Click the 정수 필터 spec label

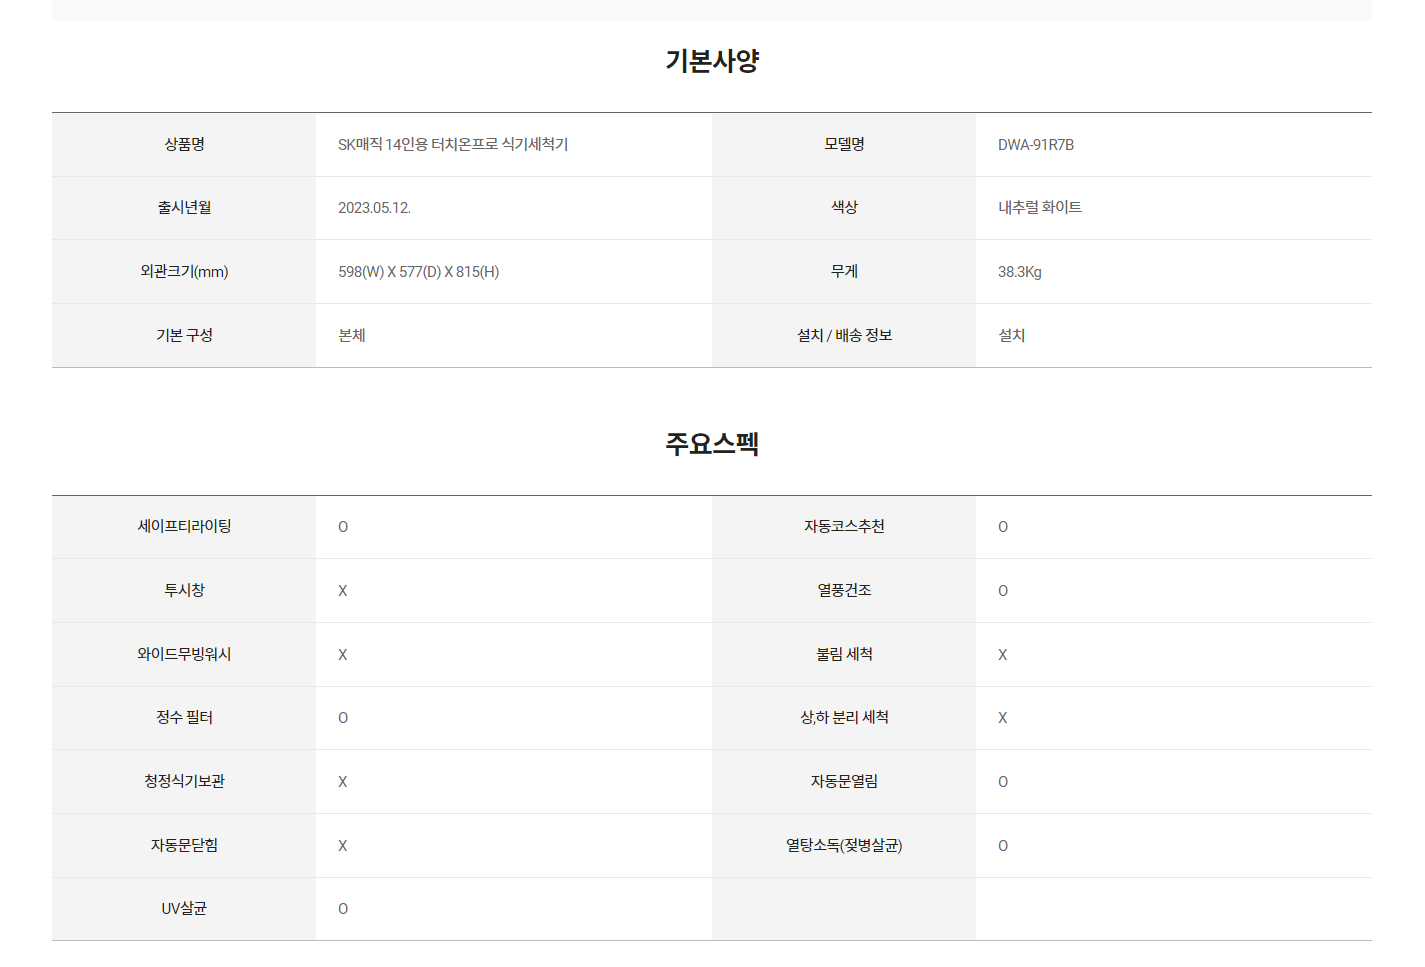184,718
